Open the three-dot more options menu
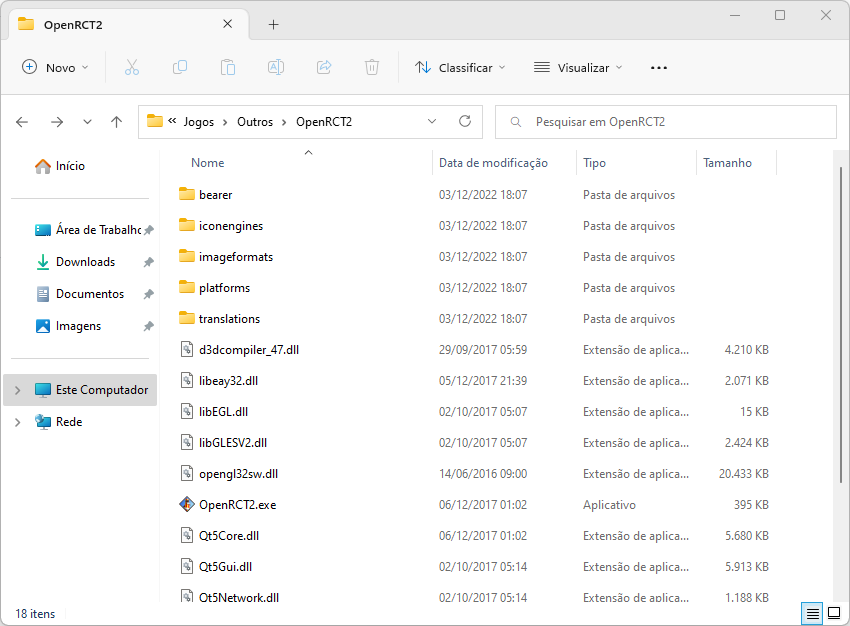This screenshot has width=850, height=626. 659,68
